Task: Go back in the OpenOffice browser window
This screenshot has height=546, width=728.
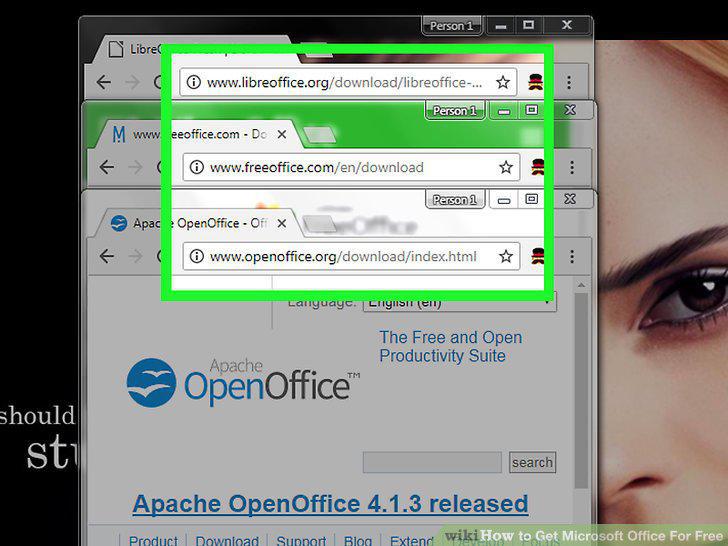Action: (107, 256)
